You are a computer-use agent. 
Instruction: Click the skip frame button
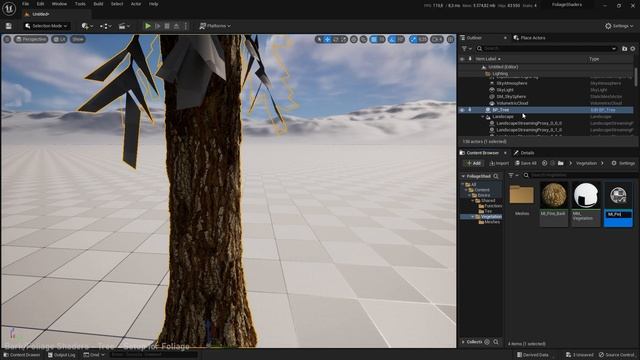158,26
